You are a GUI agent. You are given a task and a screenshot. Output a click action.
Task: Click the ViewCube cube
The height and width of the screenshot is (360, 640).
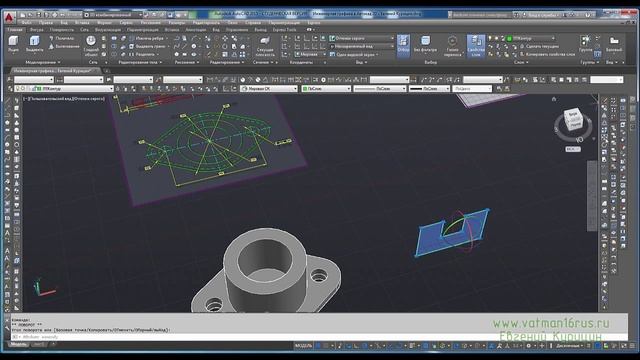pyautogui.click(x=573, y=118)
